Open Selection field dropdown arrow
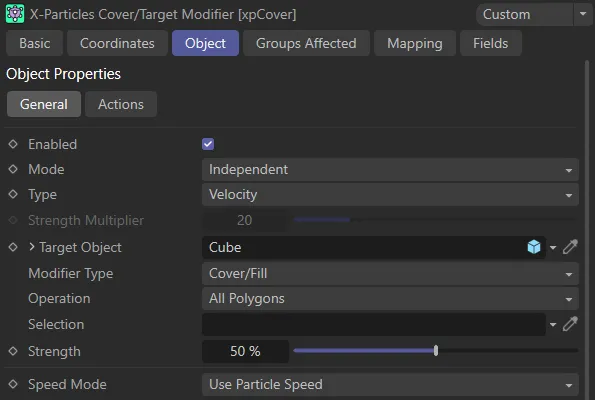The height and width of the screenshot is (400, 595). point(553,325)
